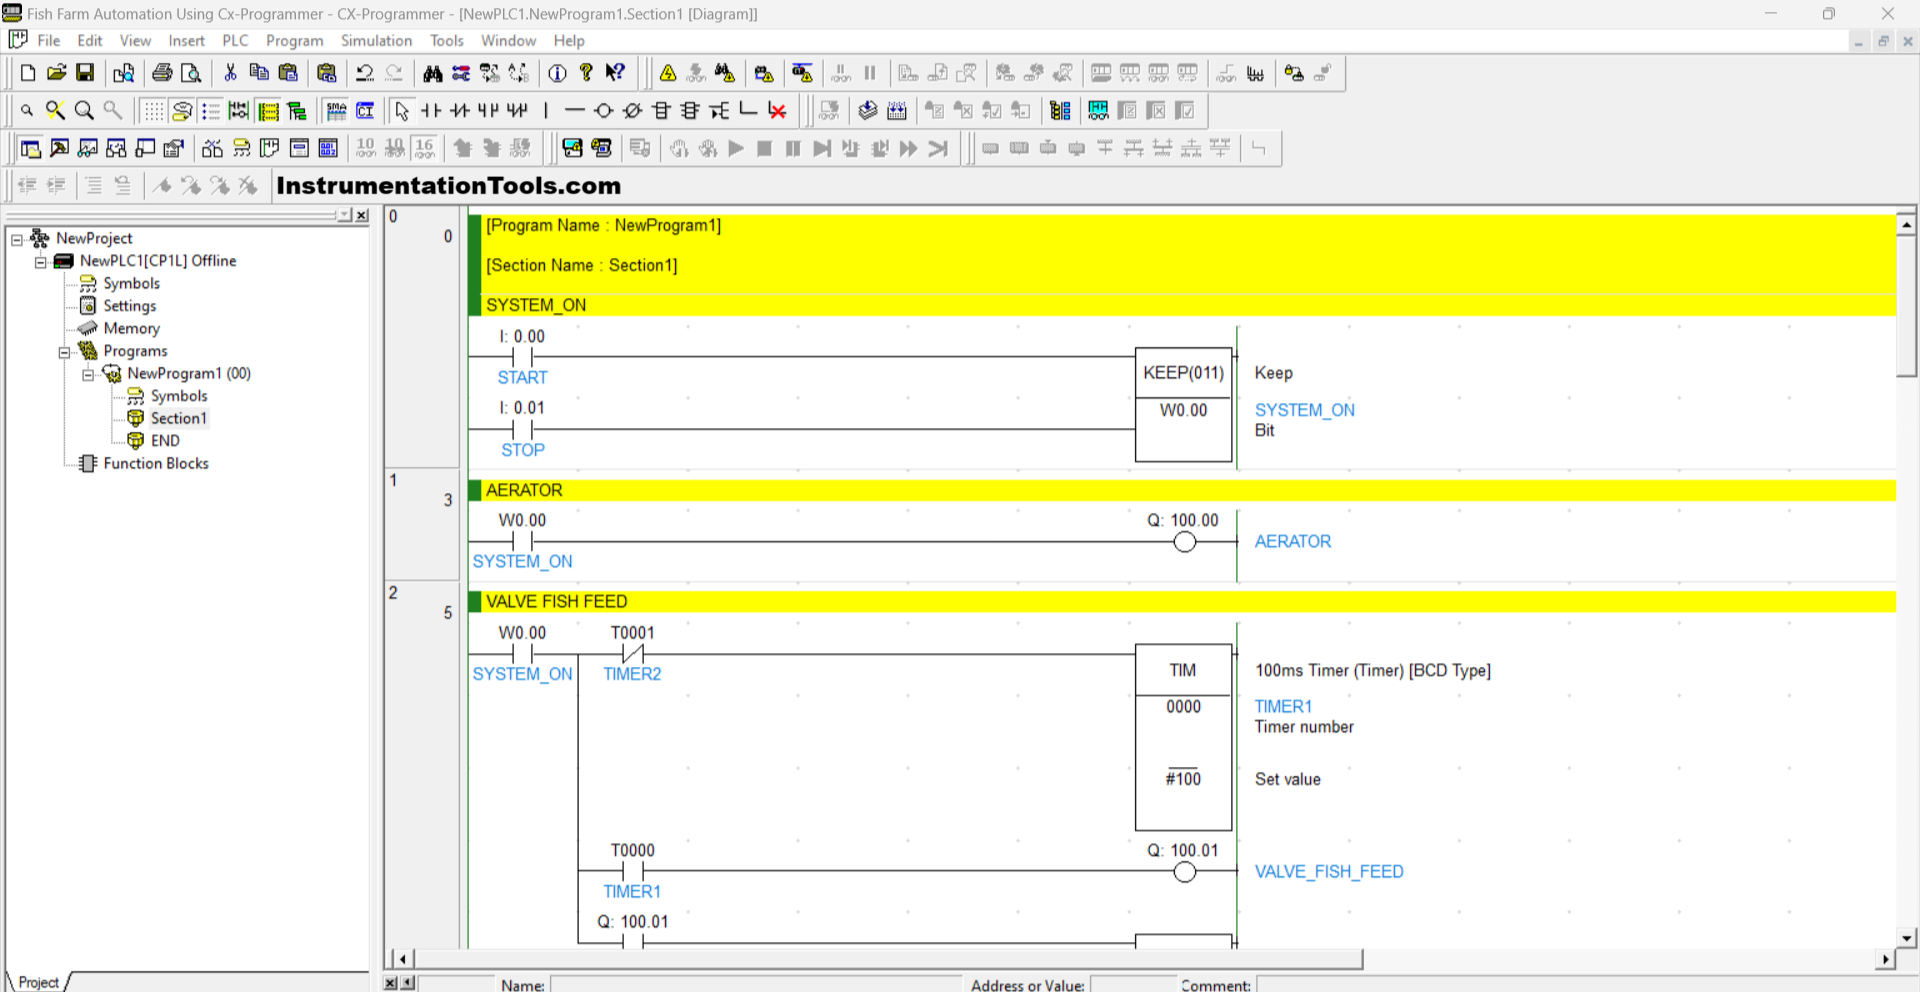The height and width of the screenshot is (992, 1920).
Task: Choose New Closed Contact tool
Action: click(x=460, y=111)
